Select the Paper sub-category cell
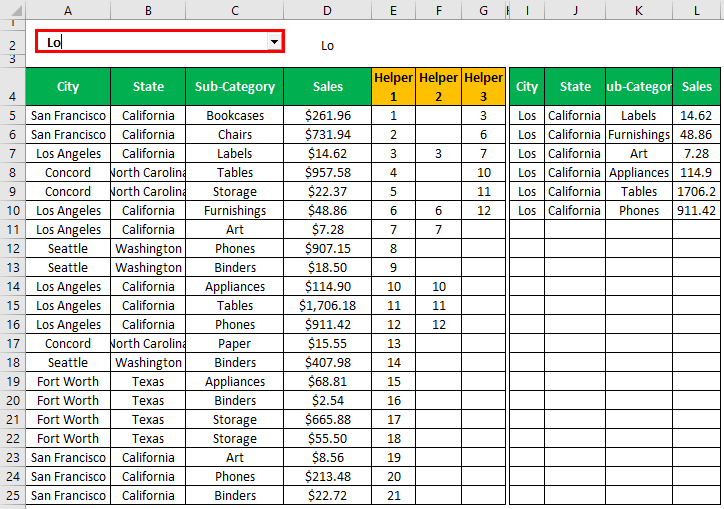 point(235,343)
